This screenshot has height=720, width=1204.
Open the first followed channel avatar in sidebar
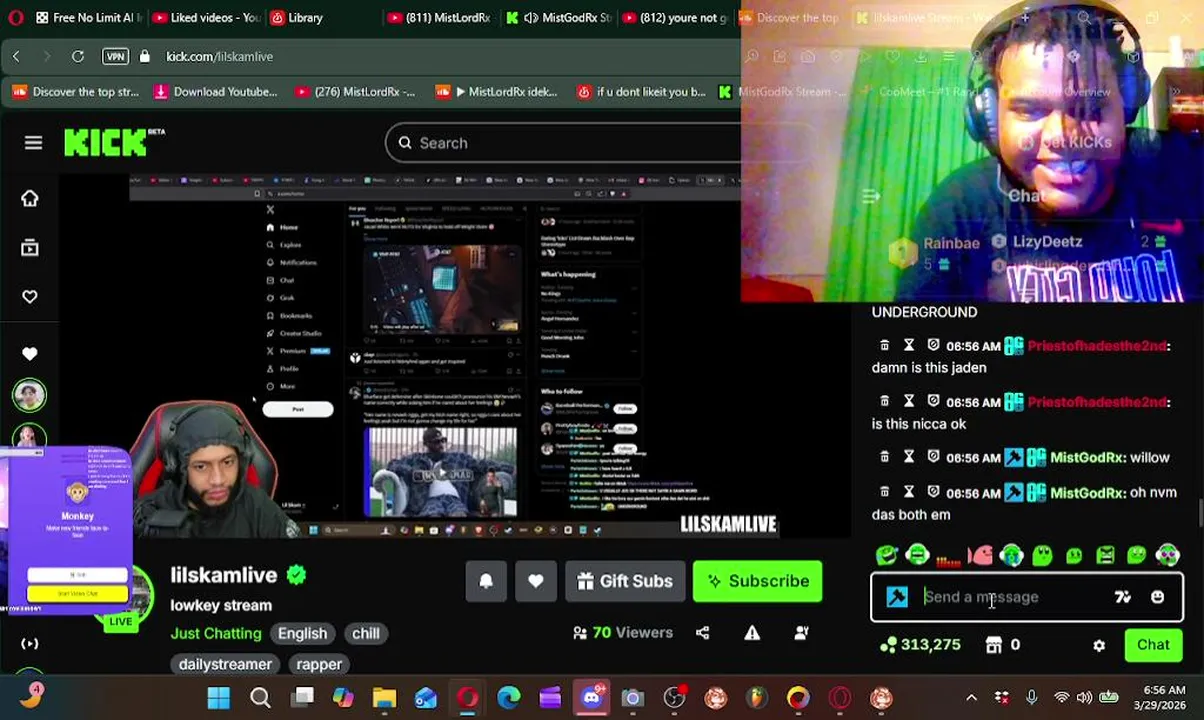(29, 395)
